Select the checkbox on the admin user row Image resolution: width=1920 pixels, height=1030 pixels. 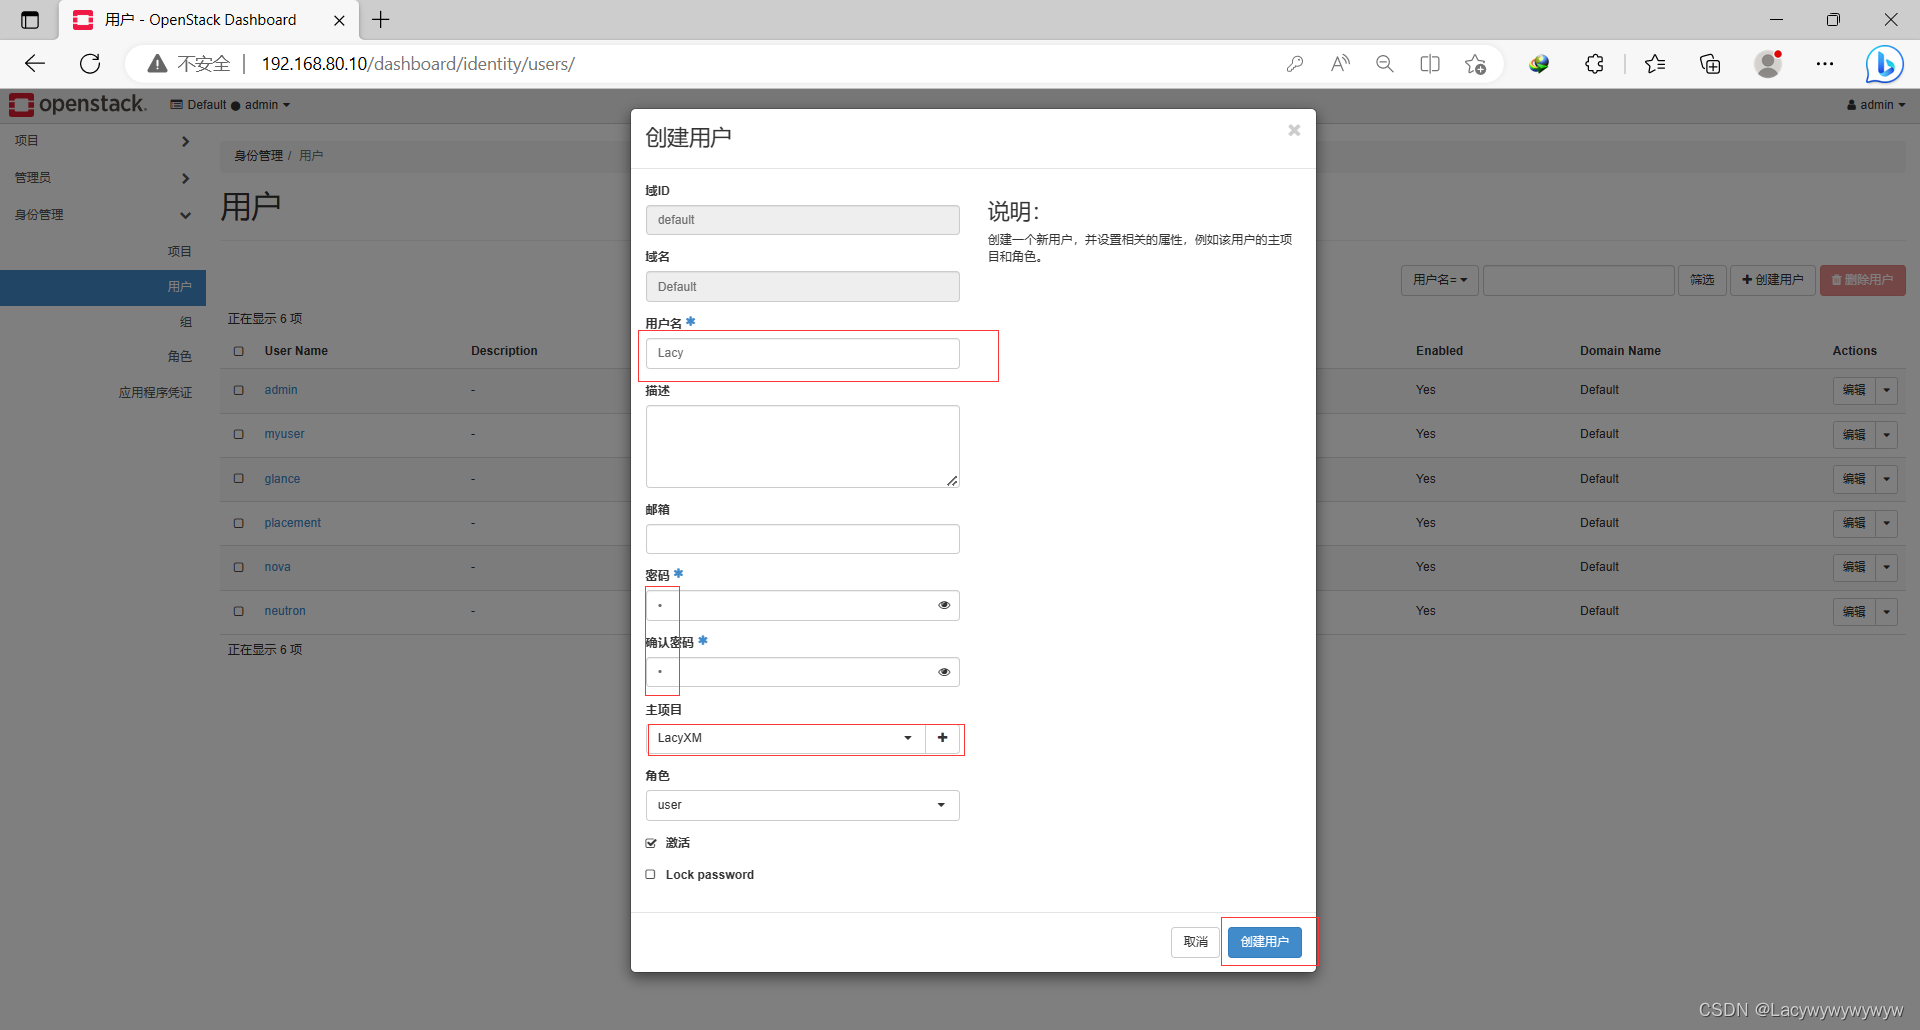tap(238, 390)
